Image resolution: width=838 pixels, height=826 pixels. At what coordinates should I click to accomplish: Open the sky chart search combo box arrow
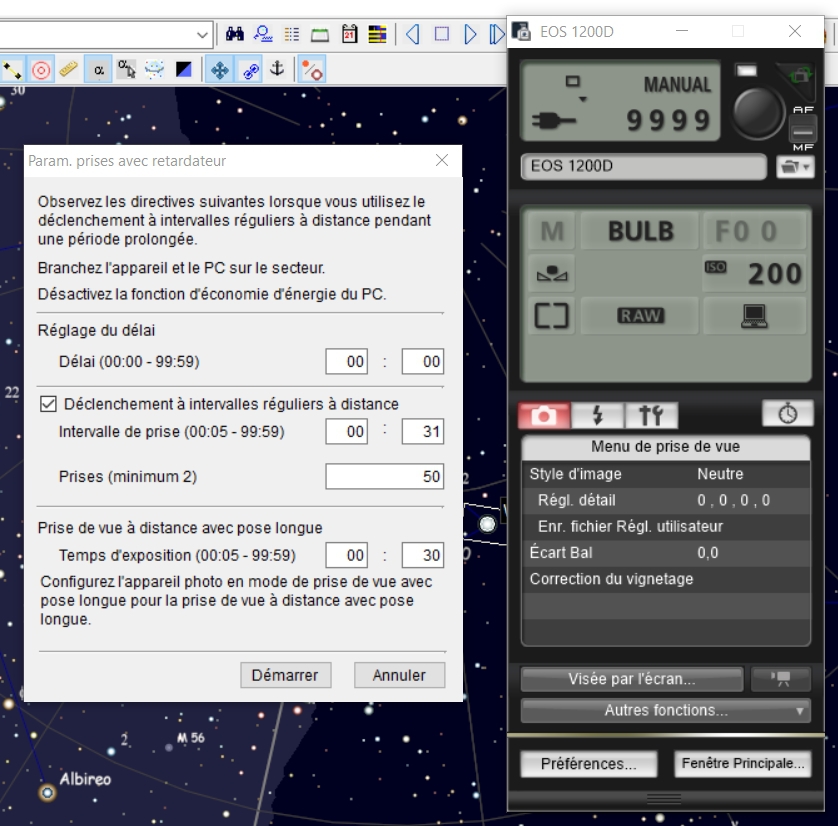[x=202, y=35]
